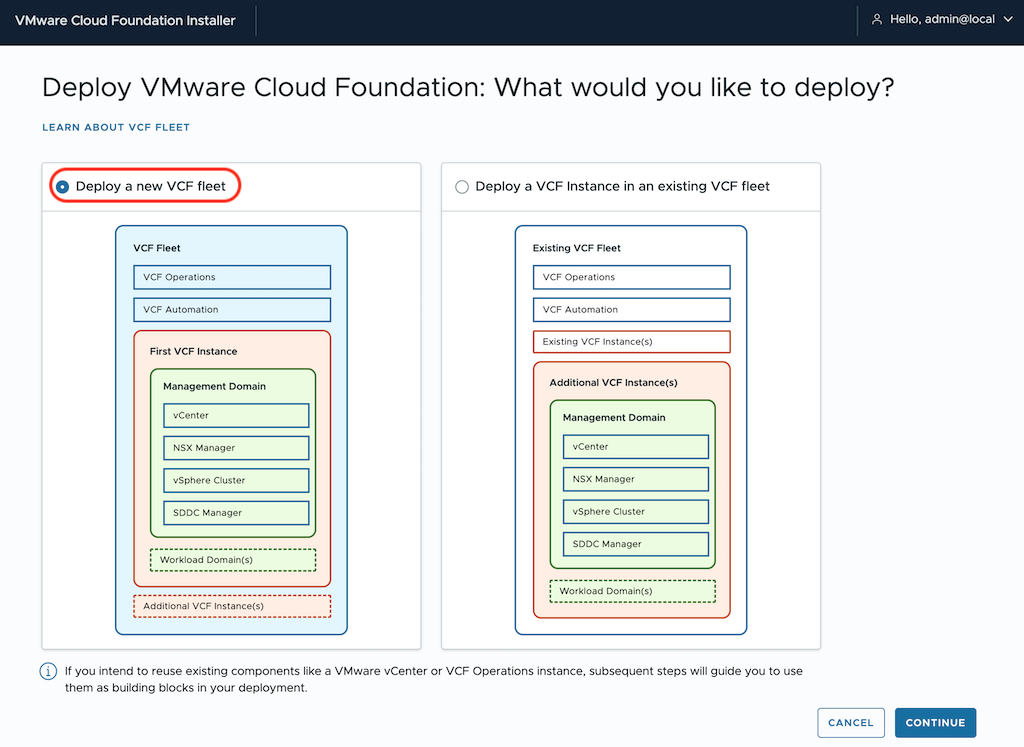The height and width of the screenshot is (747, 1024).
Task: Click Existing VCF Instance(s) box
Action: [x=632, y=342]
